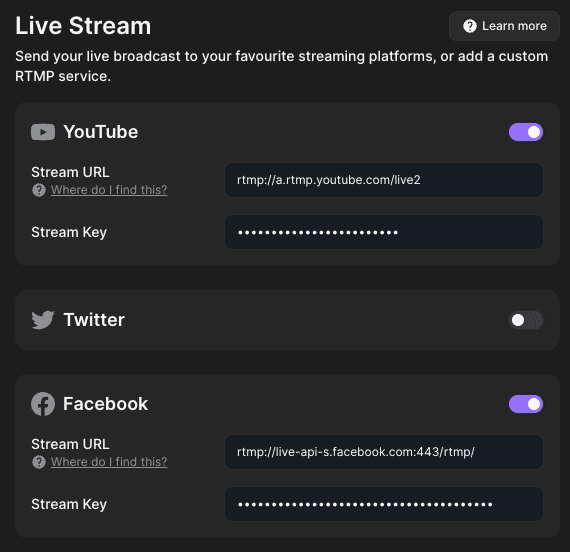Screen dimensions: 570x552
Task: Select the YouTube section heading text
Action: pos(101,132)
